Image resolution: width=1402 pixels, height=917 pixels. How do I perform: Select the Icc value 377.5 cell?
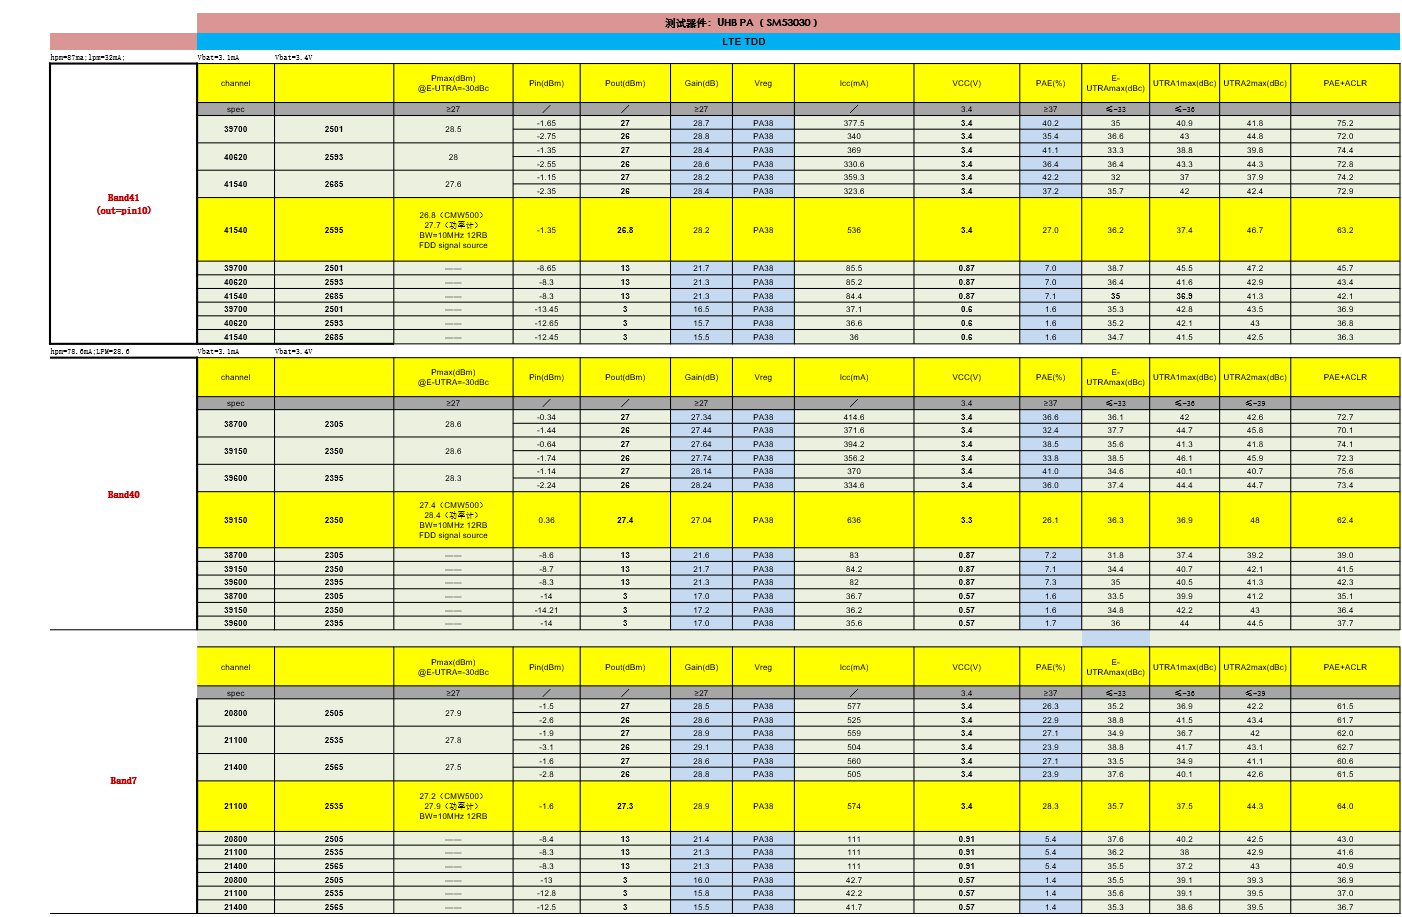pos(853,123)
